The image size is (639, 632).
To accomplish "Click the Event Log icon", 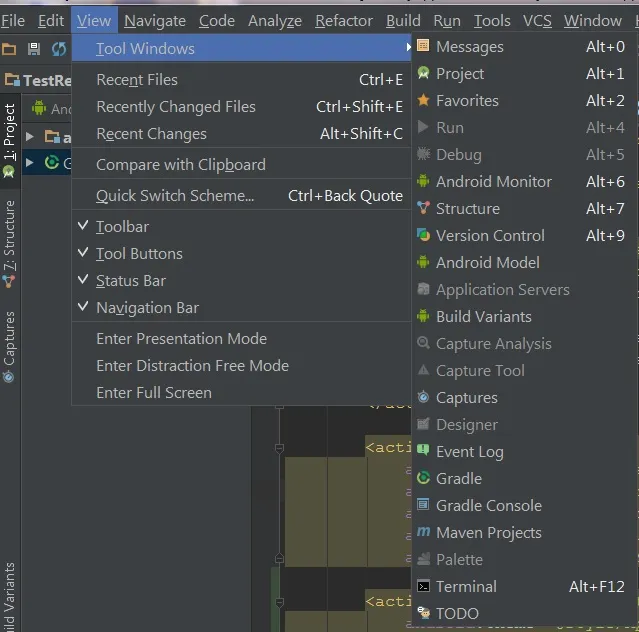I will point(423,451).
